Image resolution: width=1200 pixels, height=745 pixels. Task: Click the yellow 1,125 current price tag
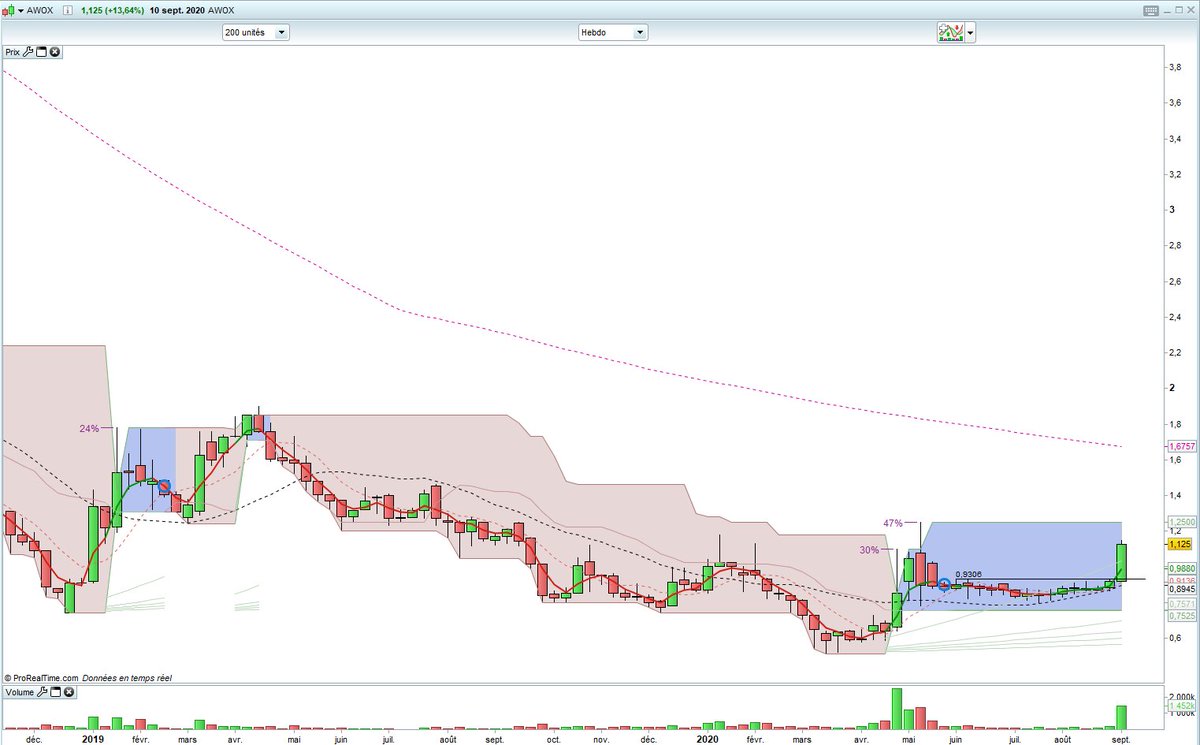coord(1178,544)
